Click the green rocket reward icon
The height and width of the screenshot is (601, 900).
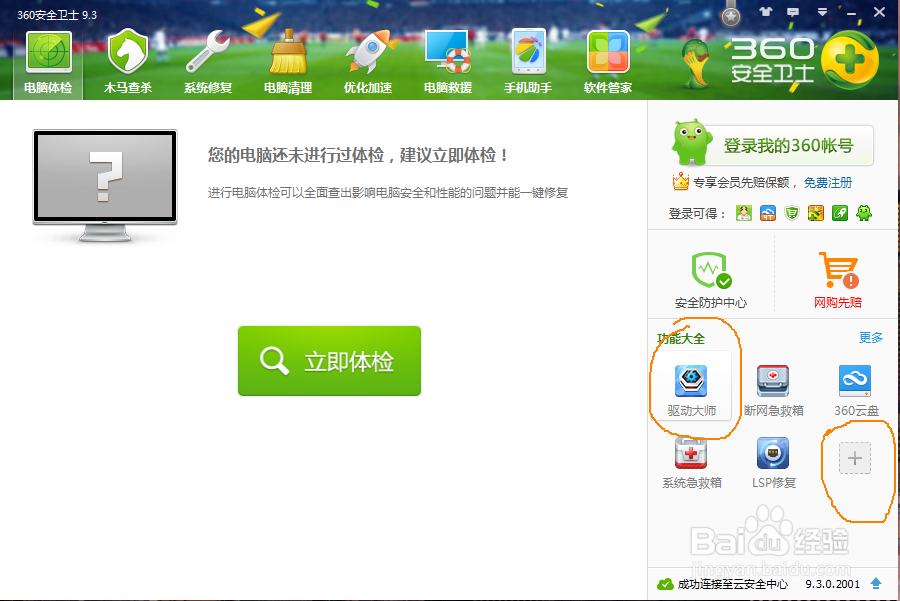(840, 214)
